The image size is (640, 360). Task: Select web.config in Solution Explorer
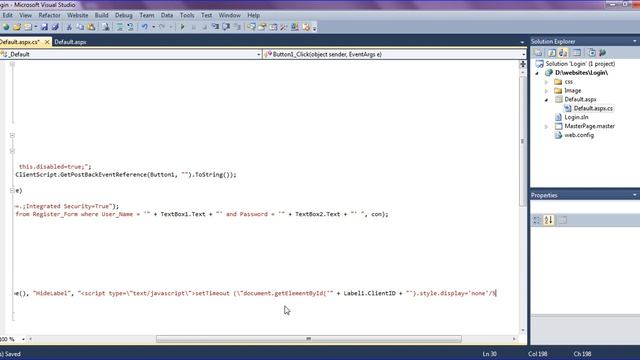[579, 135]
